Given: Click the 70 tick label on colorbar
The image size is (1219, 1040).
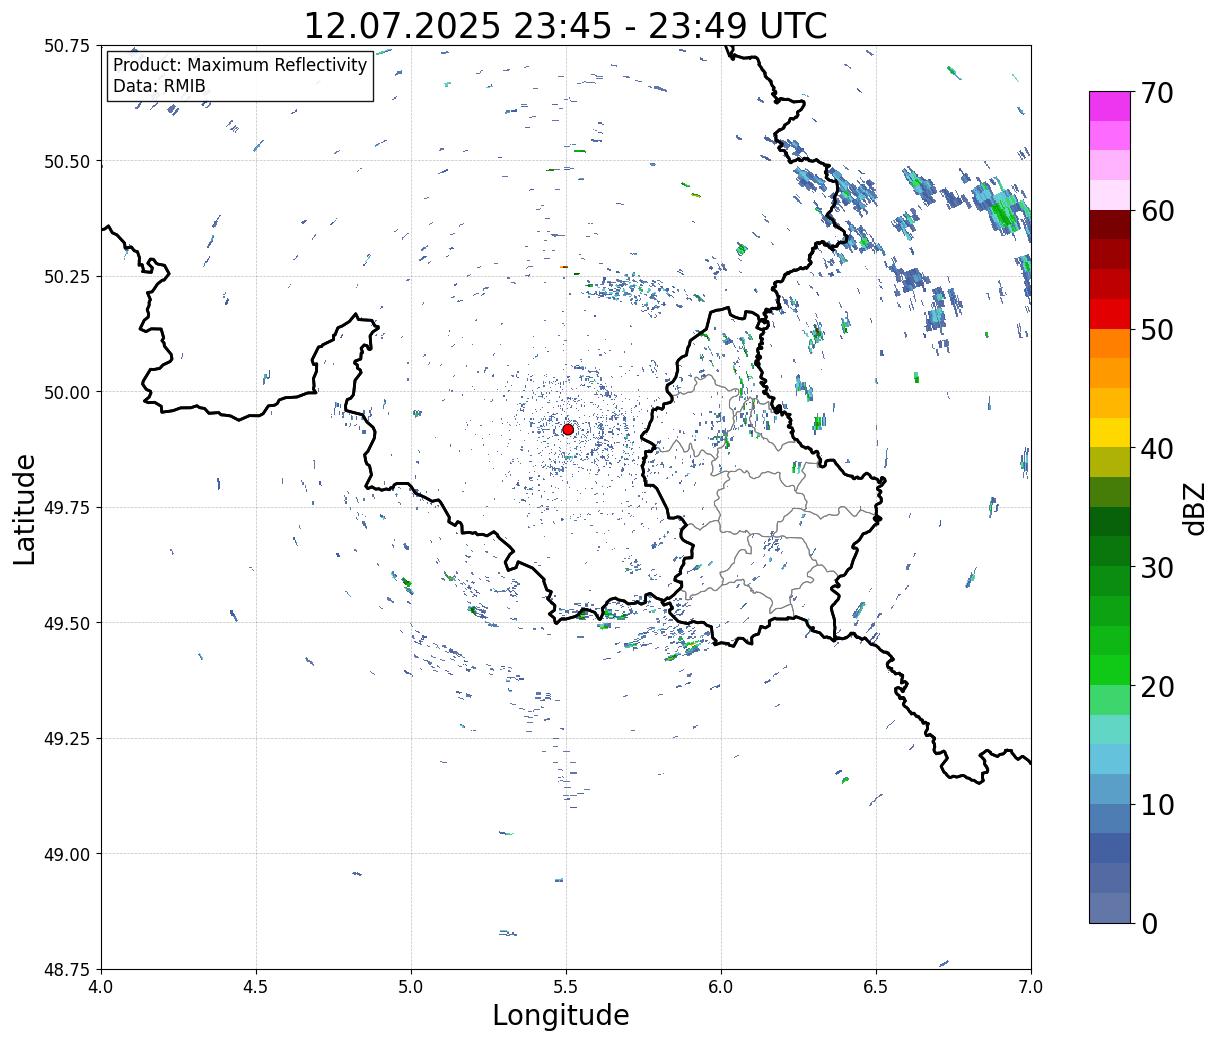Looking at the screenshot, I should [x=1157, y=93].
